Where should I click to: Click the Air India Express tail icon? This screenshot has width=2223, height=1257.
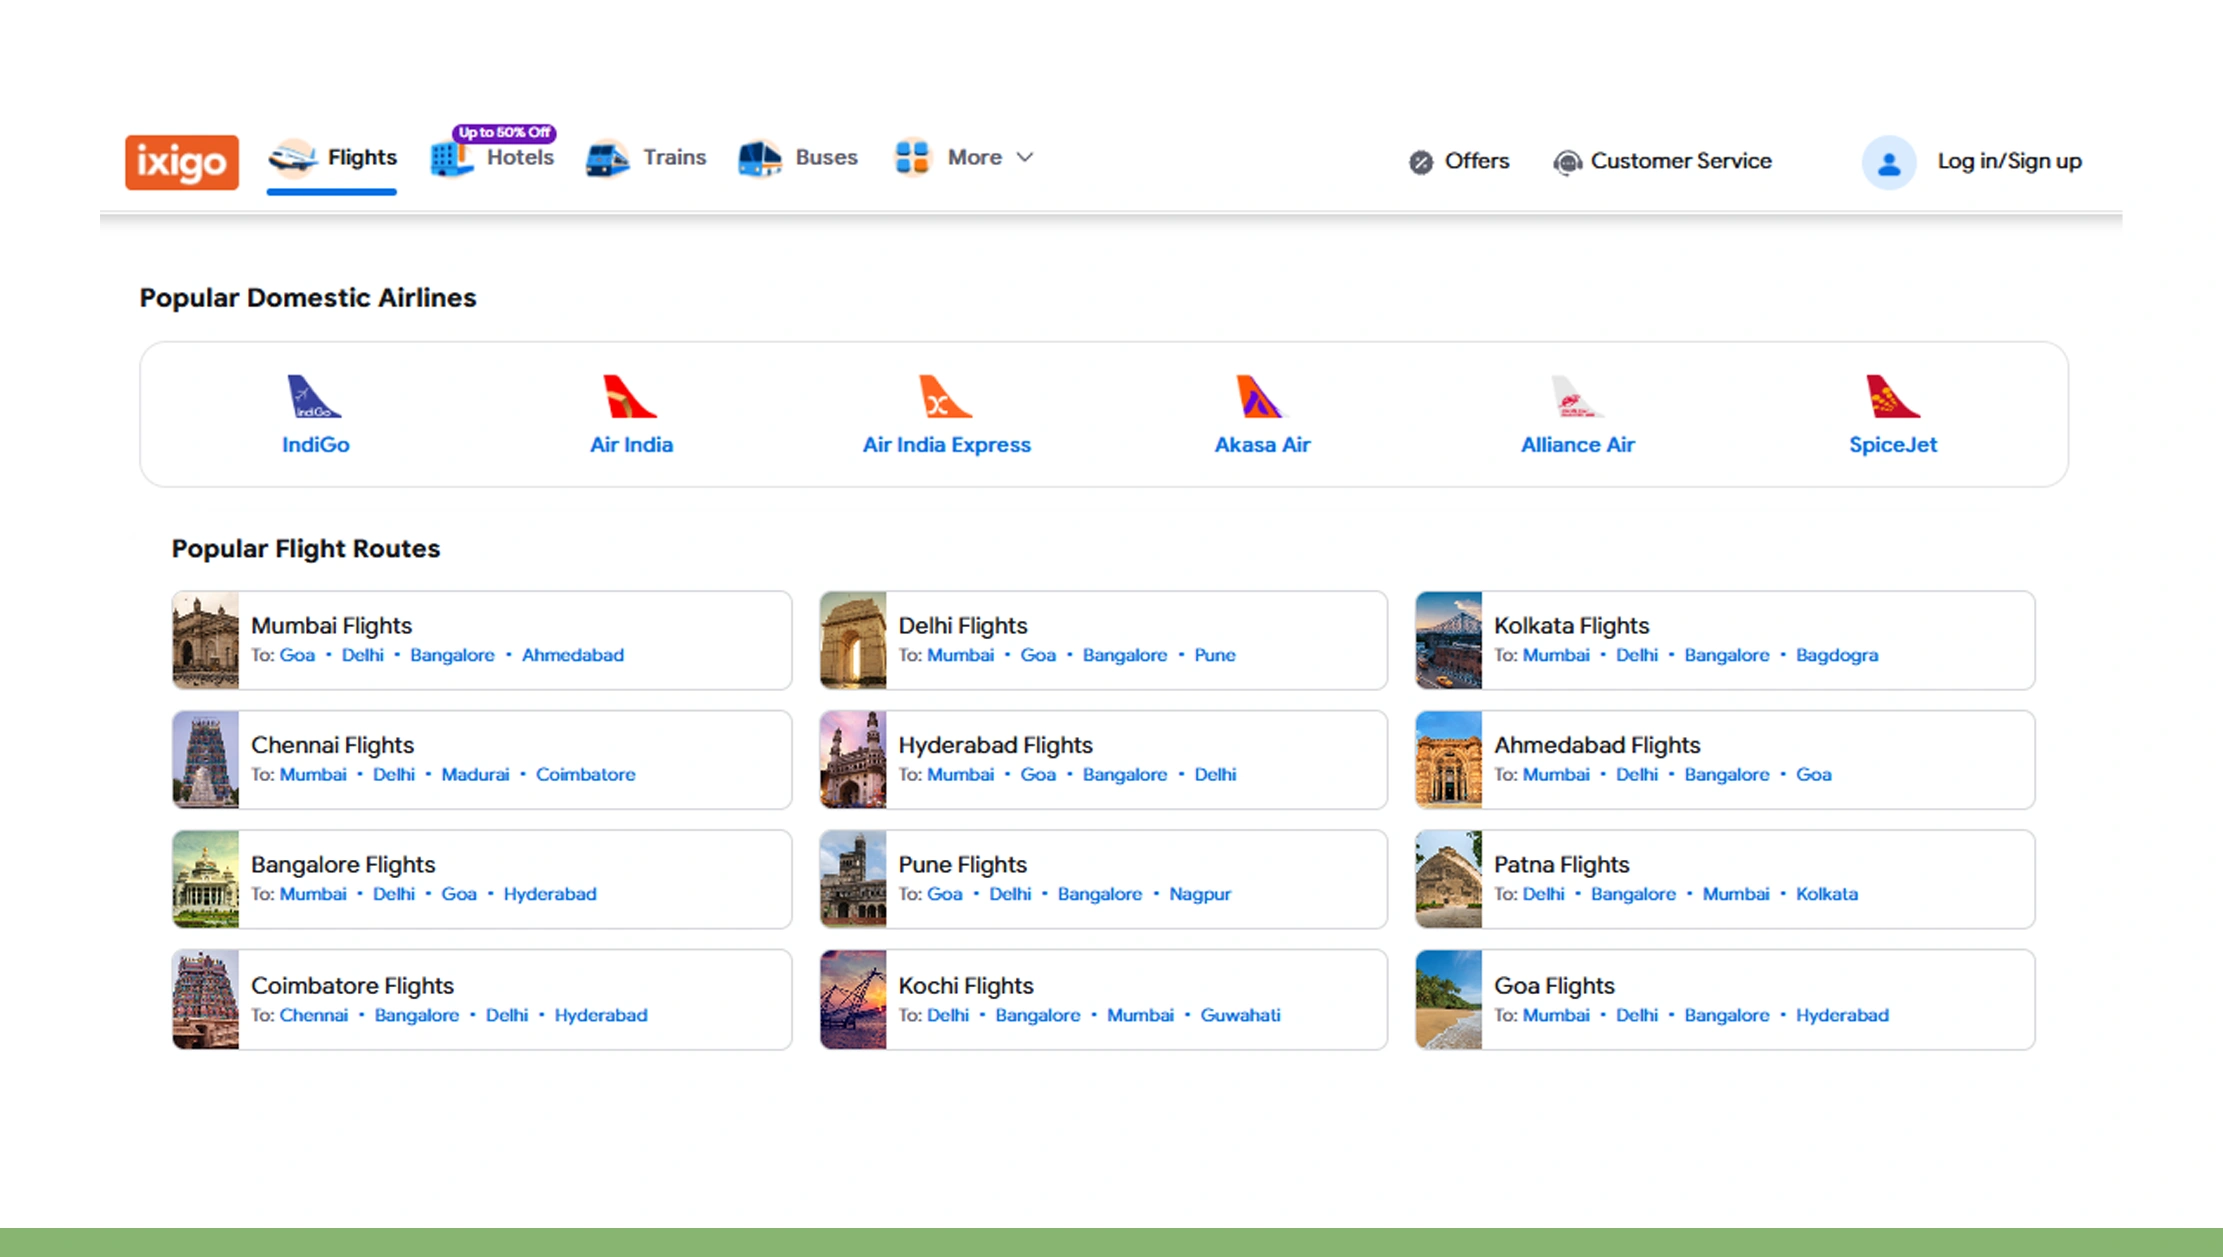pyautogui.click(x=944, y=397)
